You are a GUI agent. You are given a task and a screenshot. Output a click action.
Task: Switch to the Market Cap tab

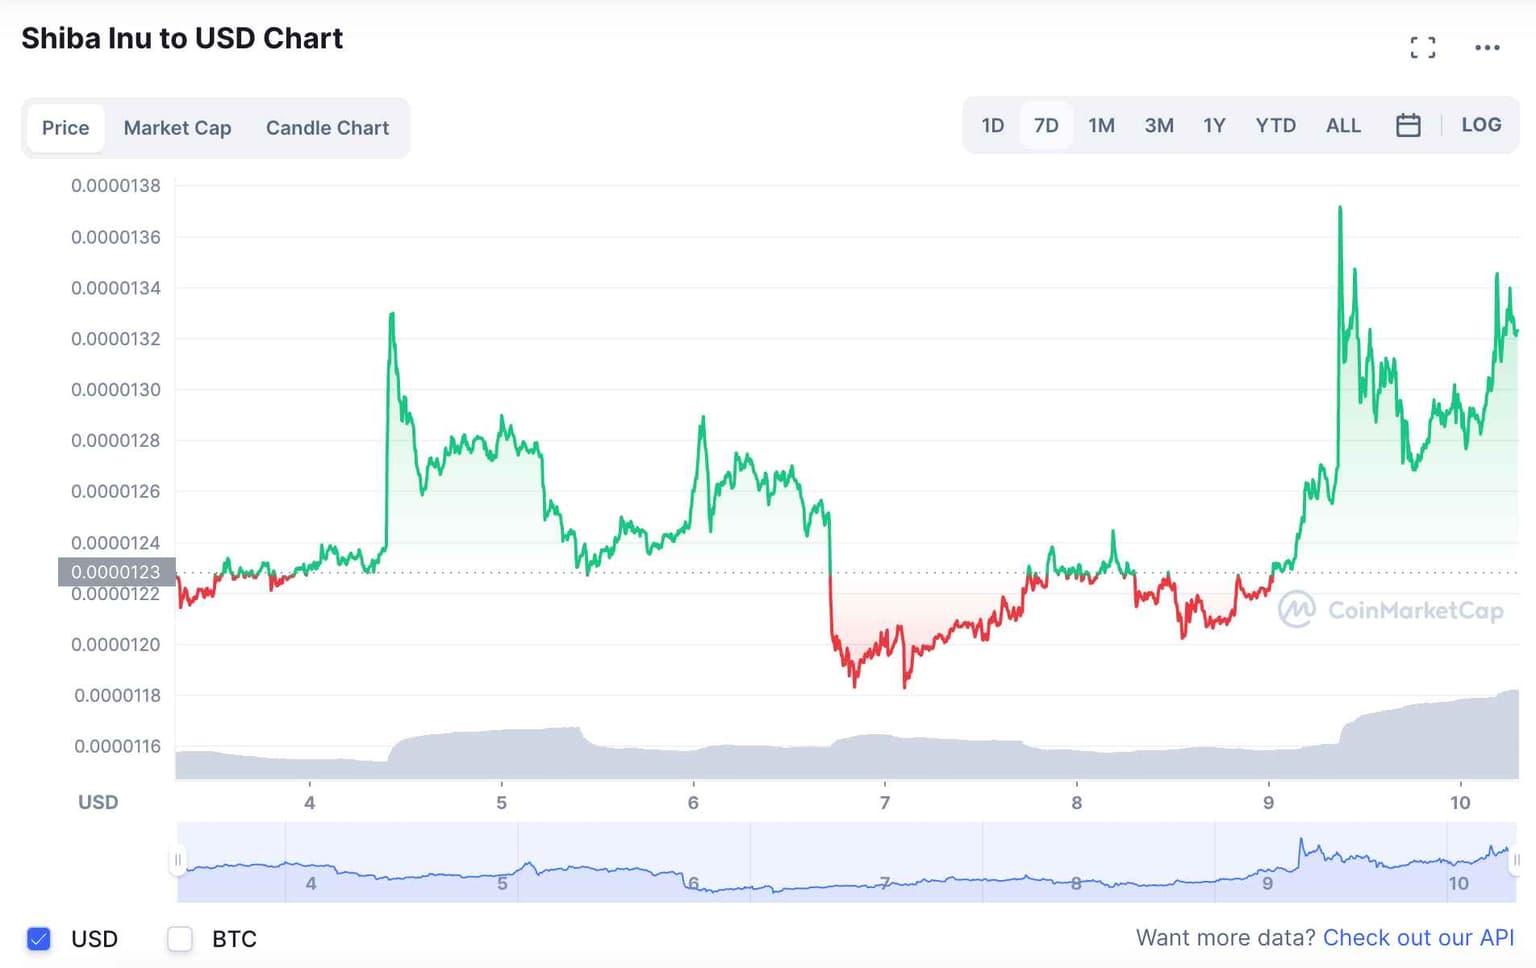pyautogui.click(x=177, y=128)
